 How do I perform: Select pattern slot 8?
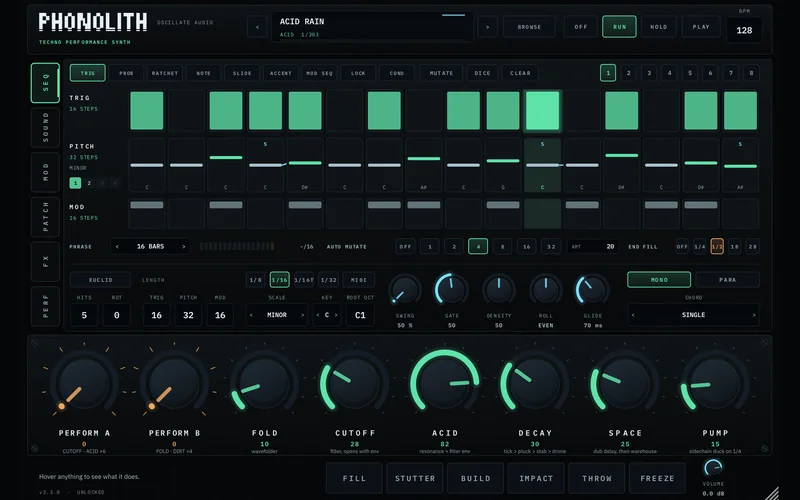(751, 73)
